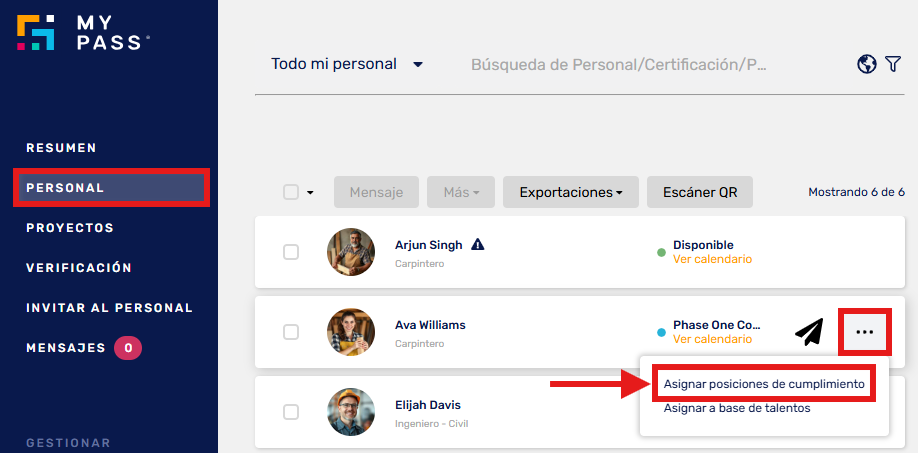
Task: Click the Mensajes notification badge
Action: point(128,348)
